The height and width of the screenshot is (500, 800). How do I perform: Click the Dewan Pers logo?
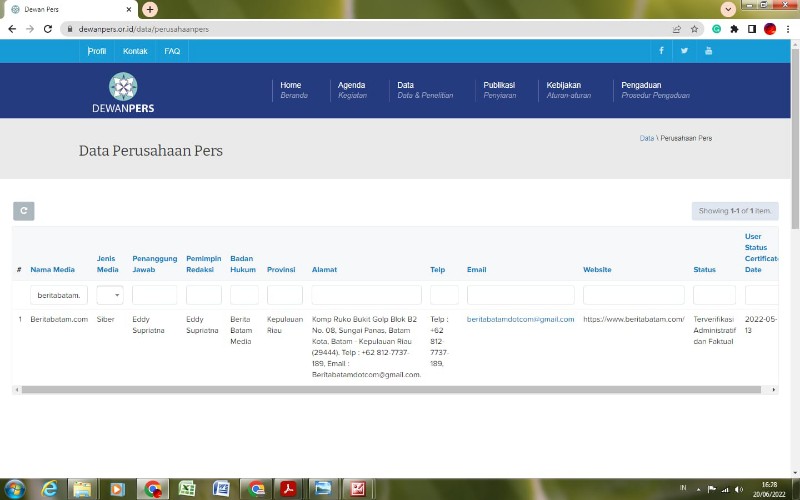[123, 92]
